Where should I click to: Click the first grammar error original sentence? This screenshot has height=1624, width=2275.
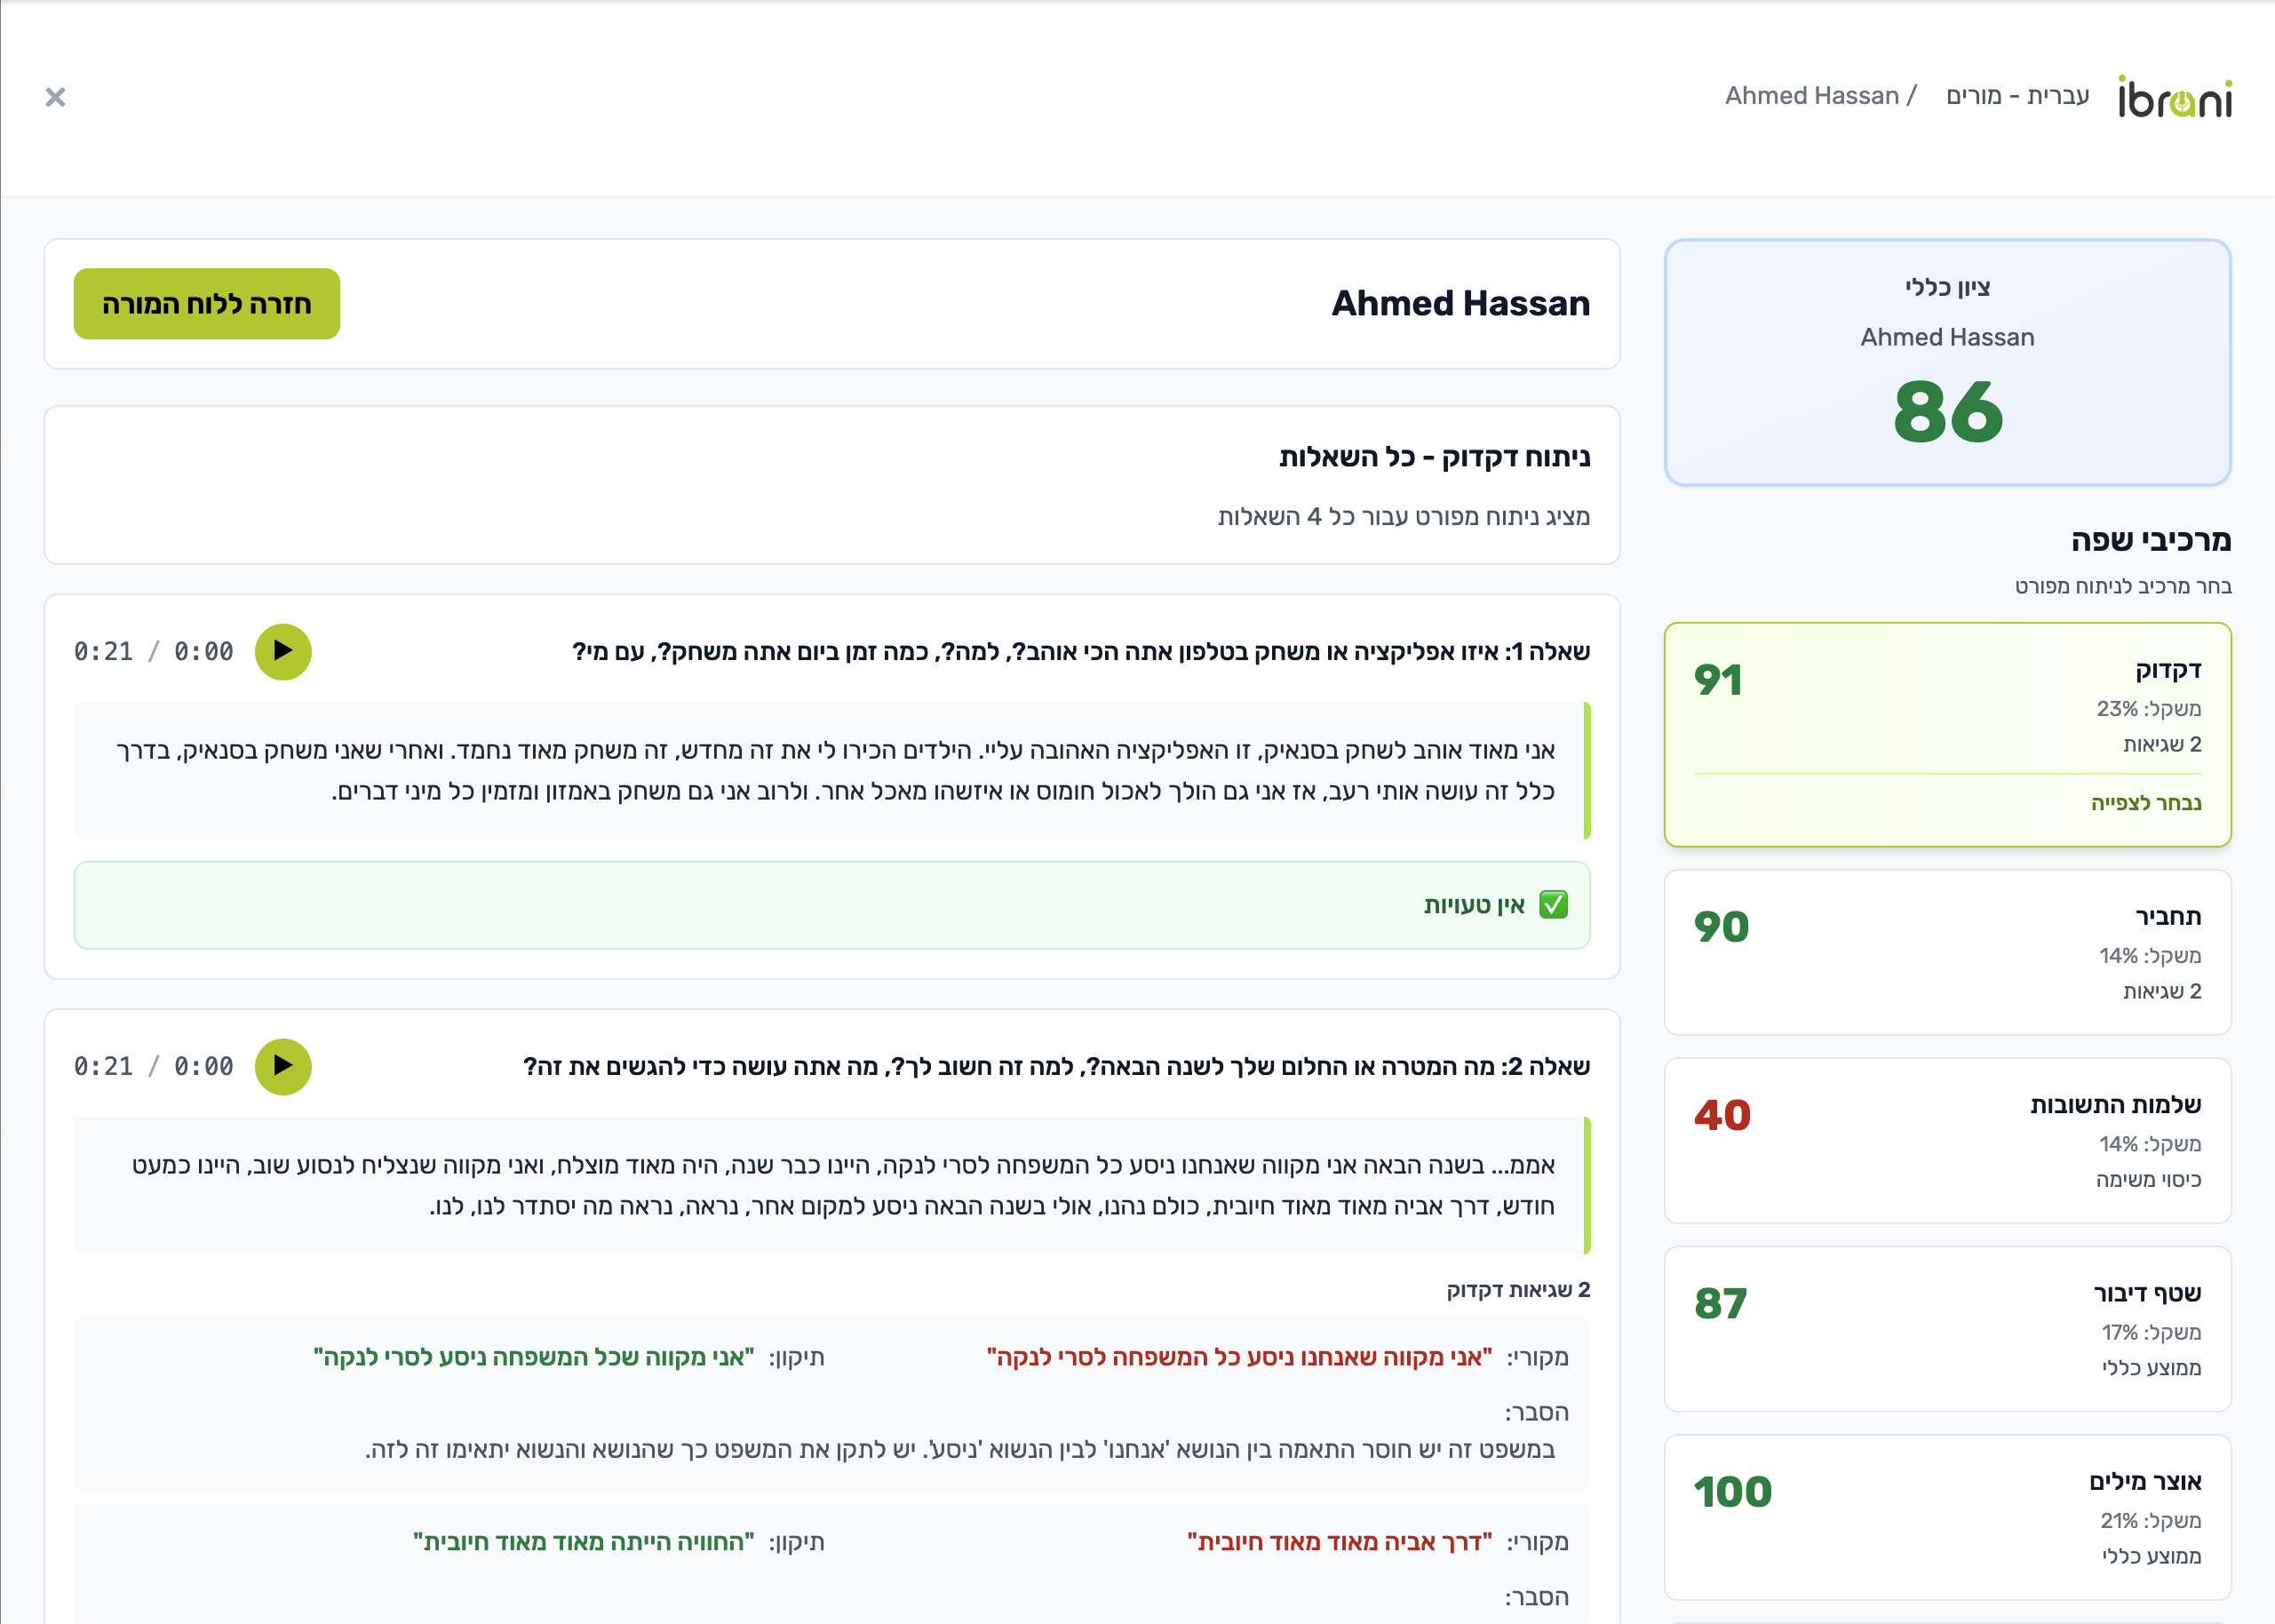pyautogui.click(x=1238, y=1358)
